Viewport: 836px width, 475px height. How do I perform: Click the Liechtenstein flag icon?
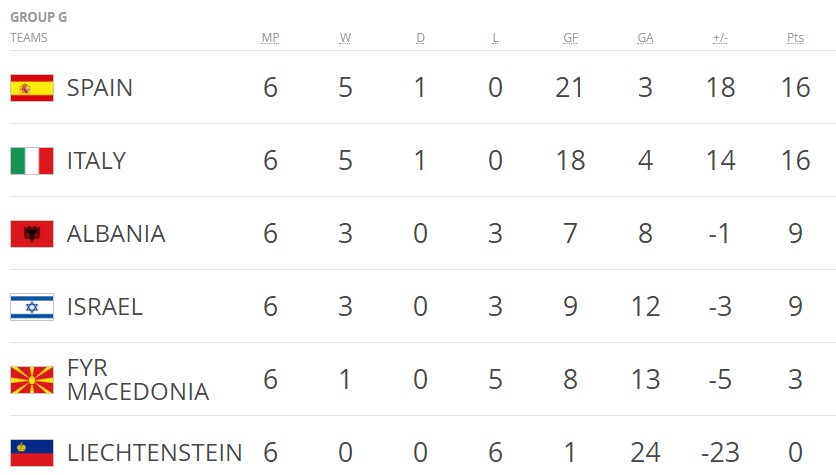pyautogui.click(x=32, y=453)
